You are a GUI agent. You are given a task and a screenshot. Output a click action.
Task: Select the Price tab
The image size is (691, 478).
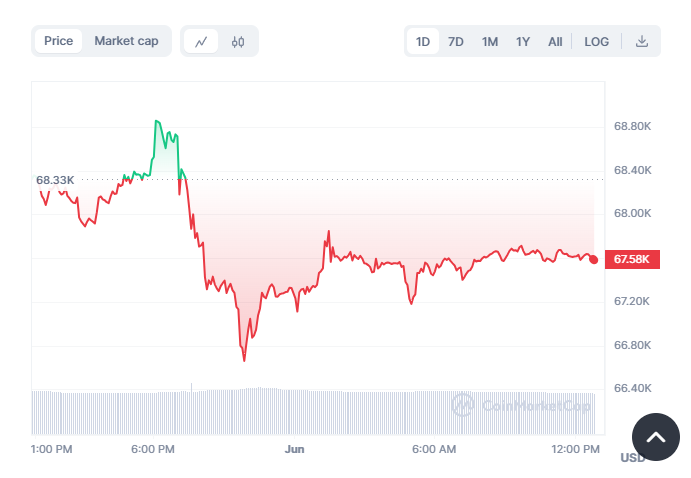59,41
